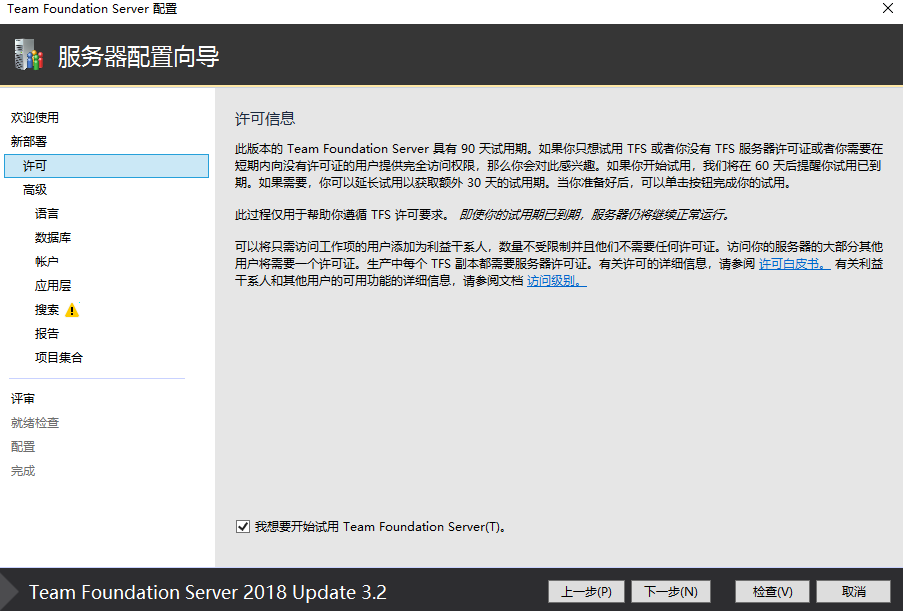The width and height of the screenshot is (903, 611).
Task: Click the 许可信息 heading
Action: coord(265,119)
